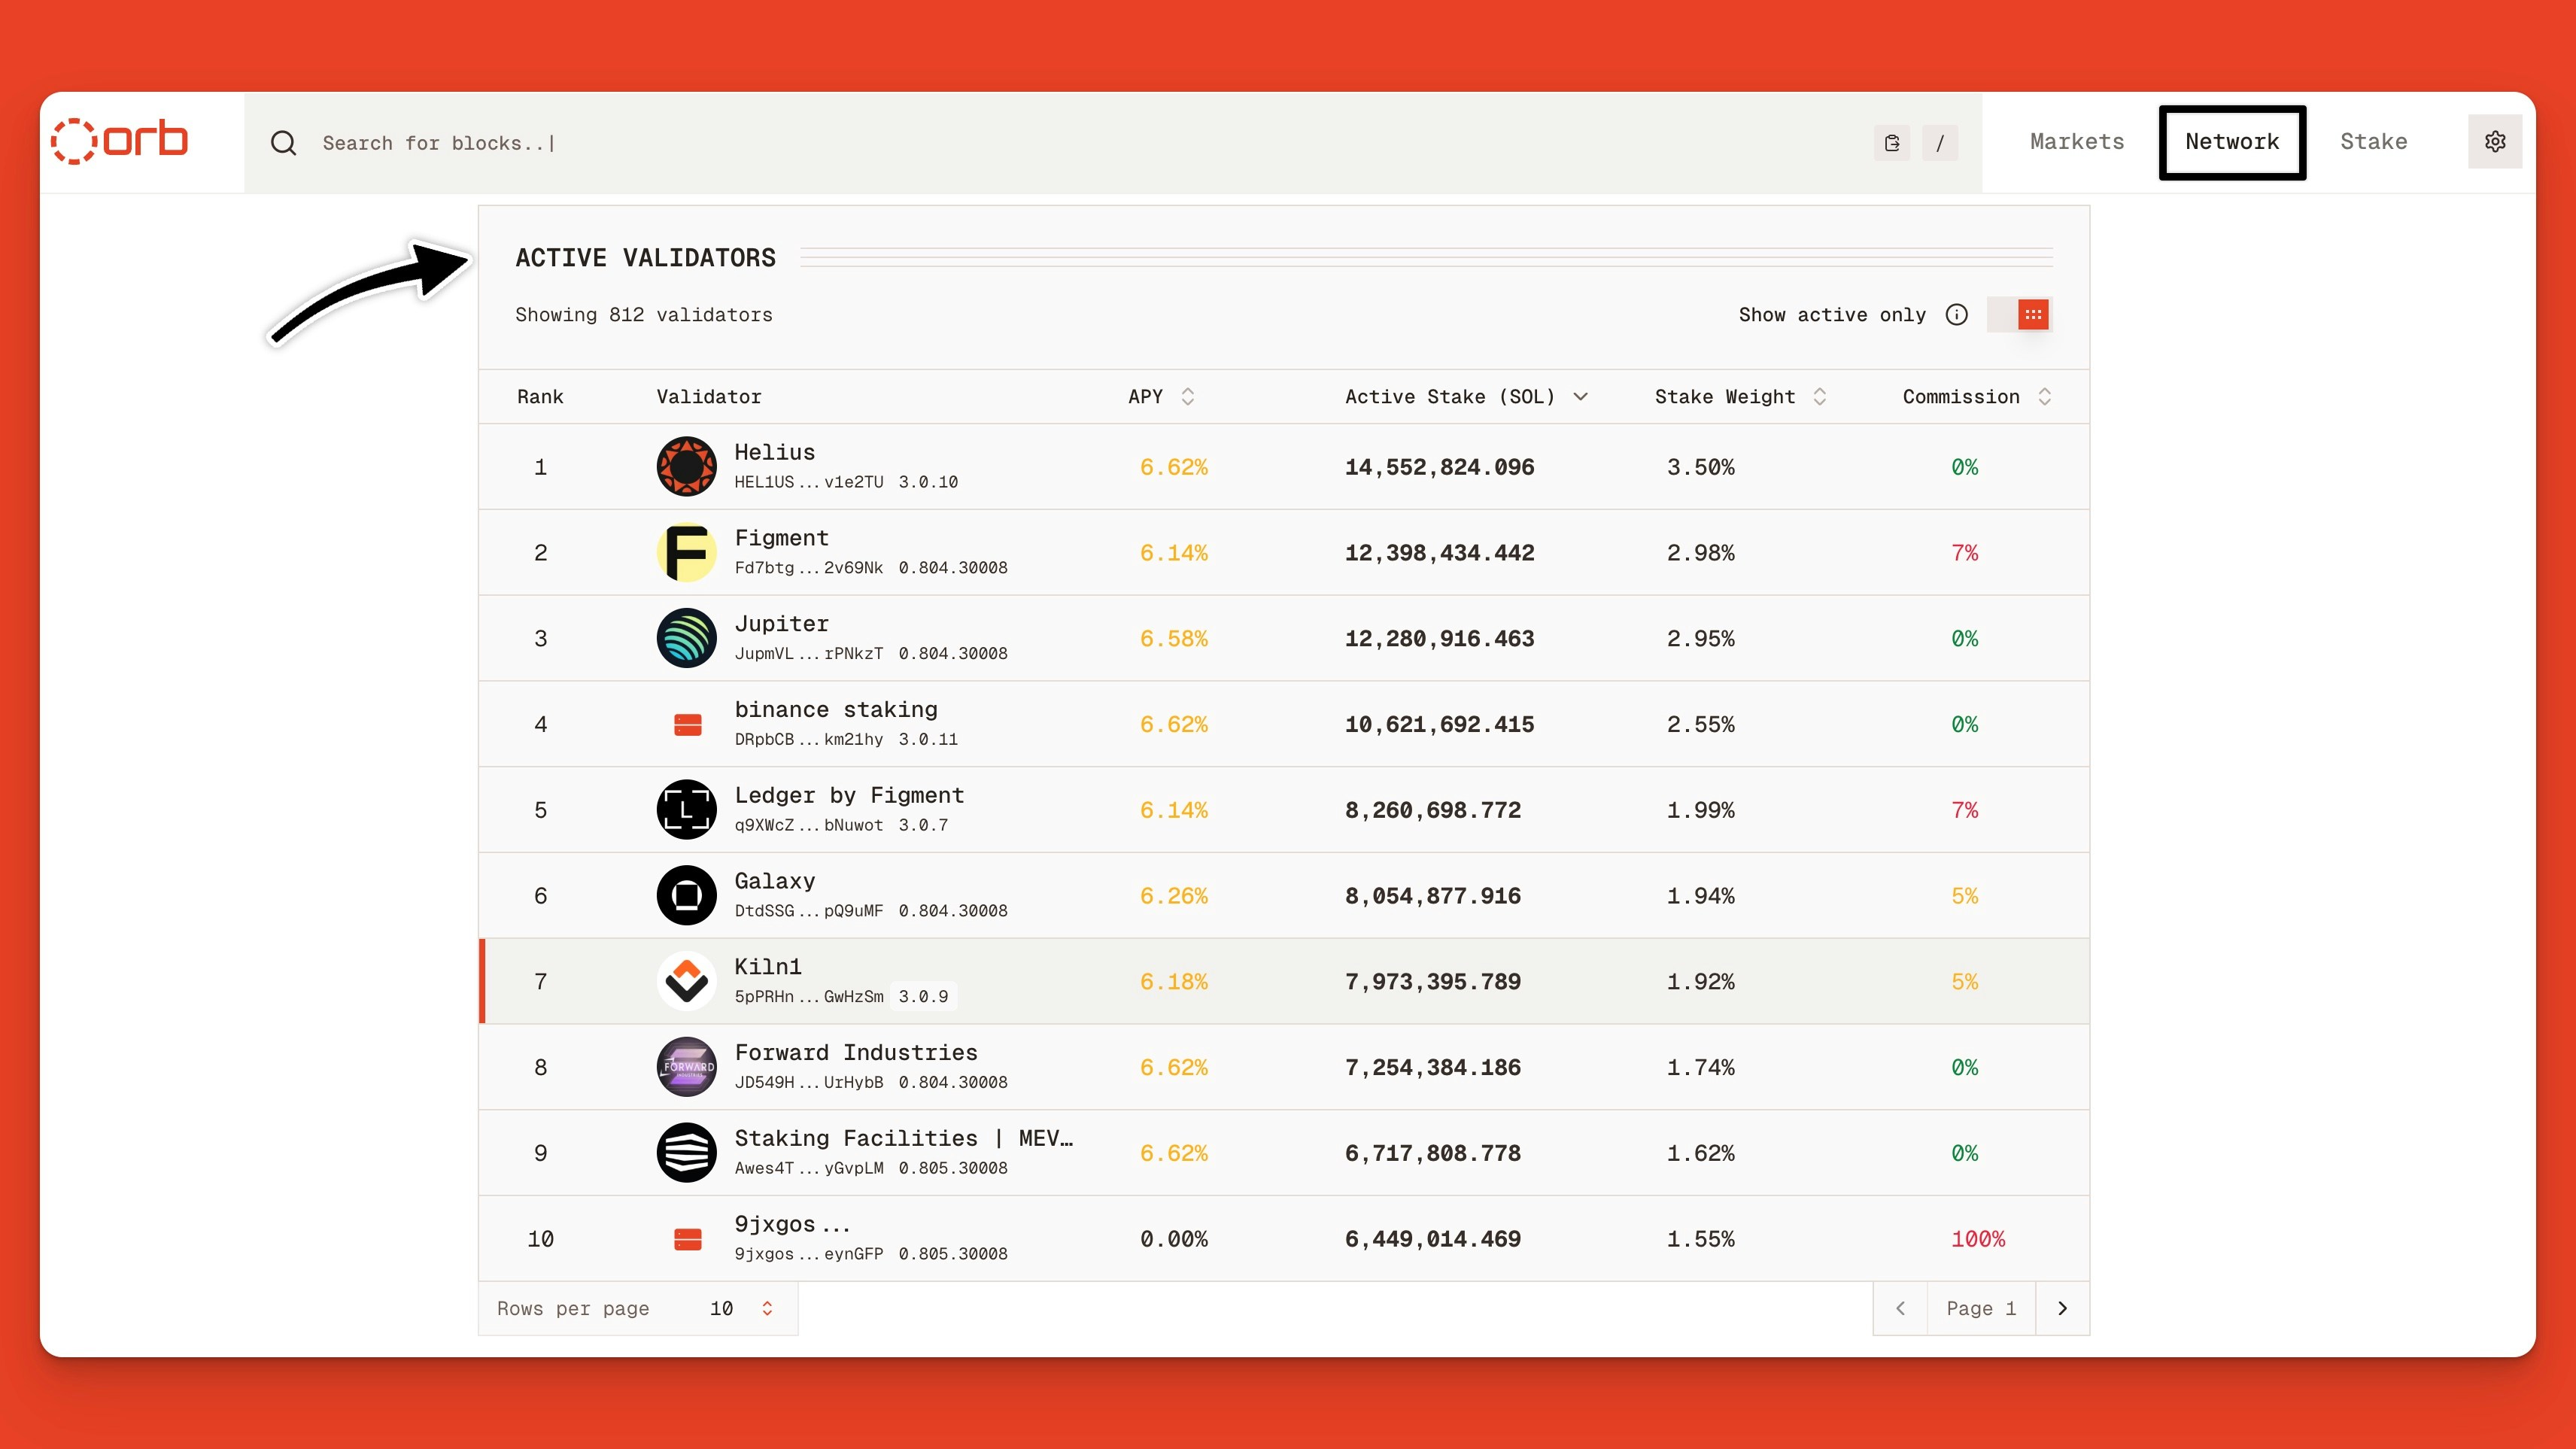Open the settings gear icon
This screenshot has width=2576, height=1449.
[x=2495, y=141]
